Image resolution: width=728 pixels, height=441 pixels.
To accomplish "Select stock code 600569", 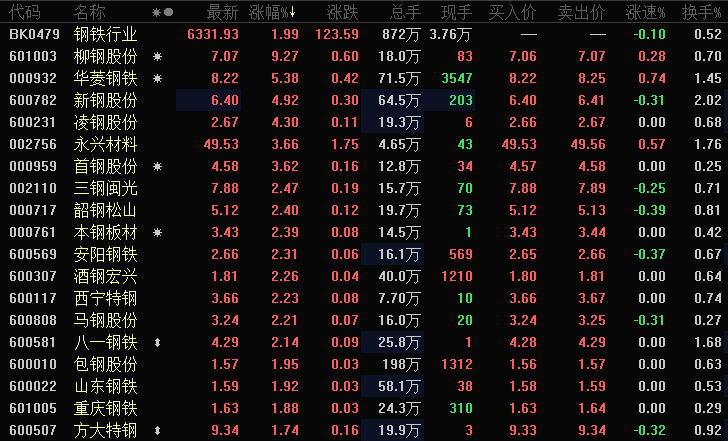I will point(33,254).
